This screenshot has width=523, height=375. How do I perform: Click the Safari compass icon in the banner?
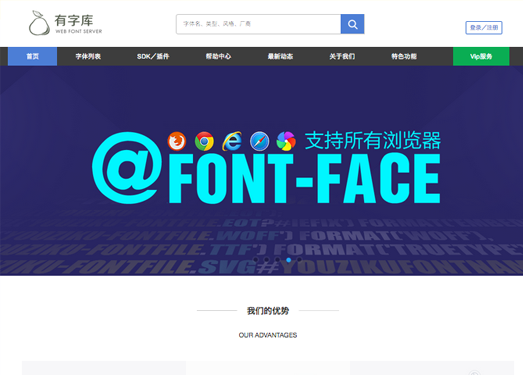coord(259,141)
